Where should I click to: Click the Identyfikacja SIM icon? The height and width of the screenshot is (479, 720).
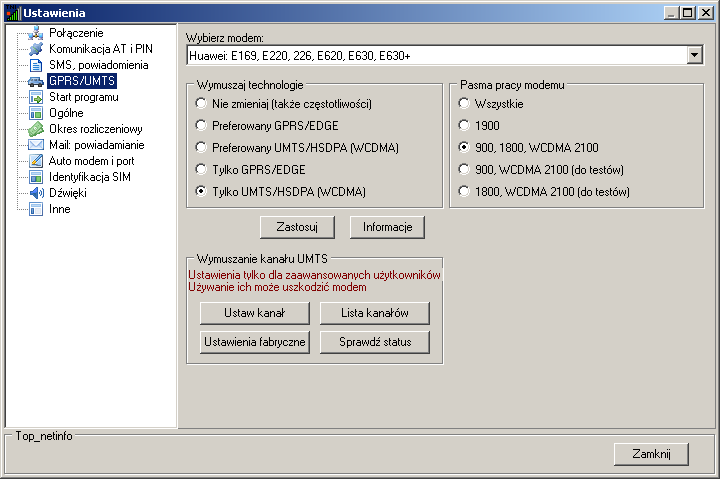click(36, 177)
